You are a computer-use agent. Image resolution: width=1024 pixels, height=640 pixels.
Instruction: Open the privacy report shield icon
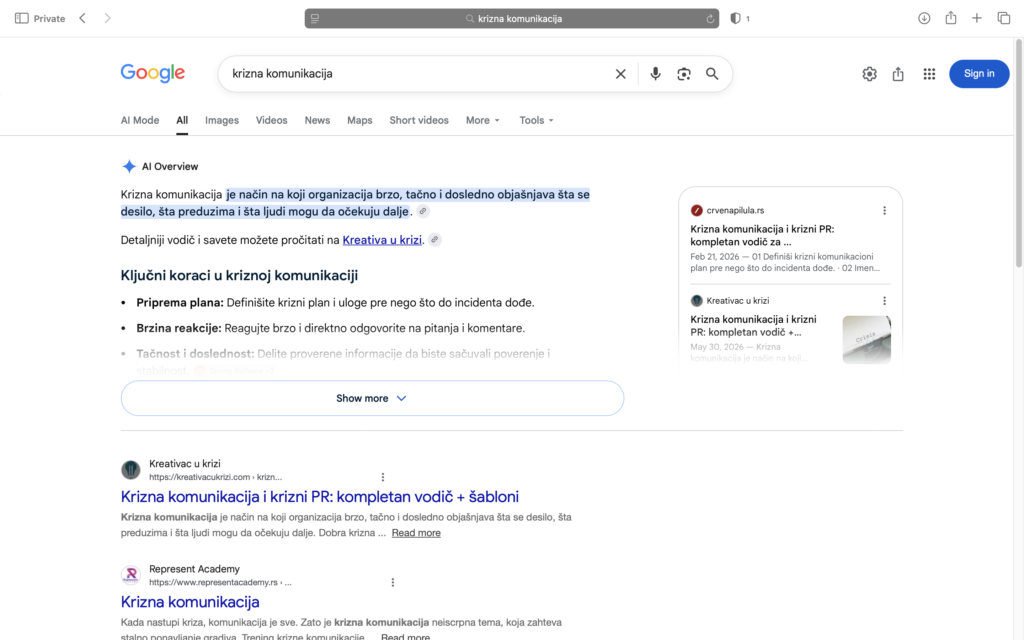(735, 18)
